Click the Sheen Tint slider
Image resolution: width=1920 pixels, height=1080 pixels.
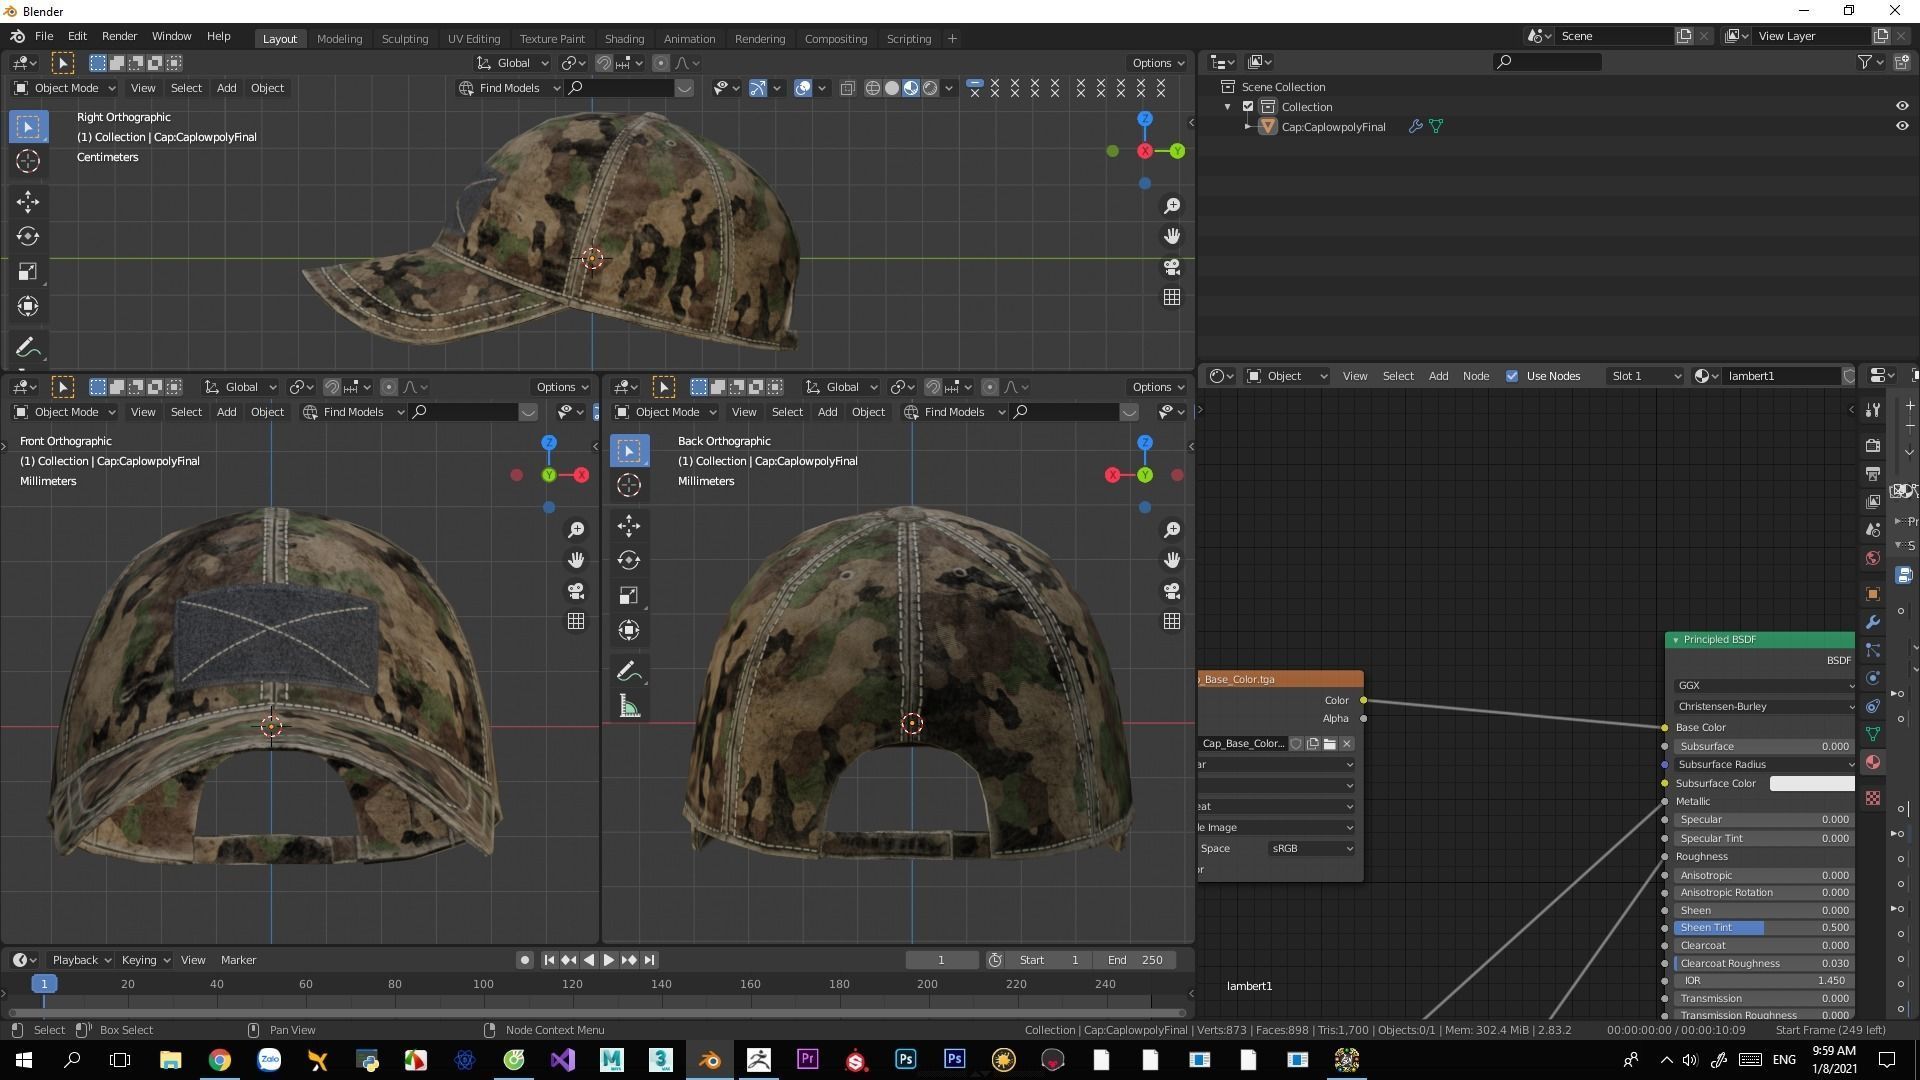(1760, 927)
